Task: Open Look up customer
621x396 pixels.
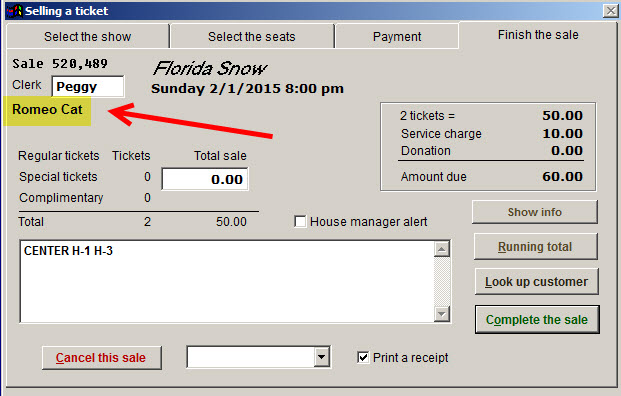Action: point(537,282)
